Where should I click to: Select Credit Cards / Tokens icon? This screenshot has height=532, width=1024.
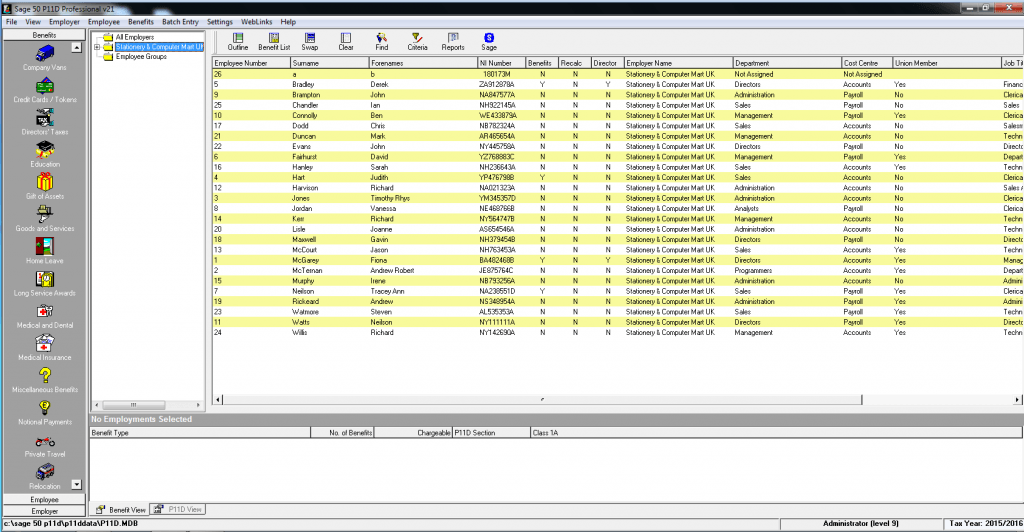pos(44,86)
